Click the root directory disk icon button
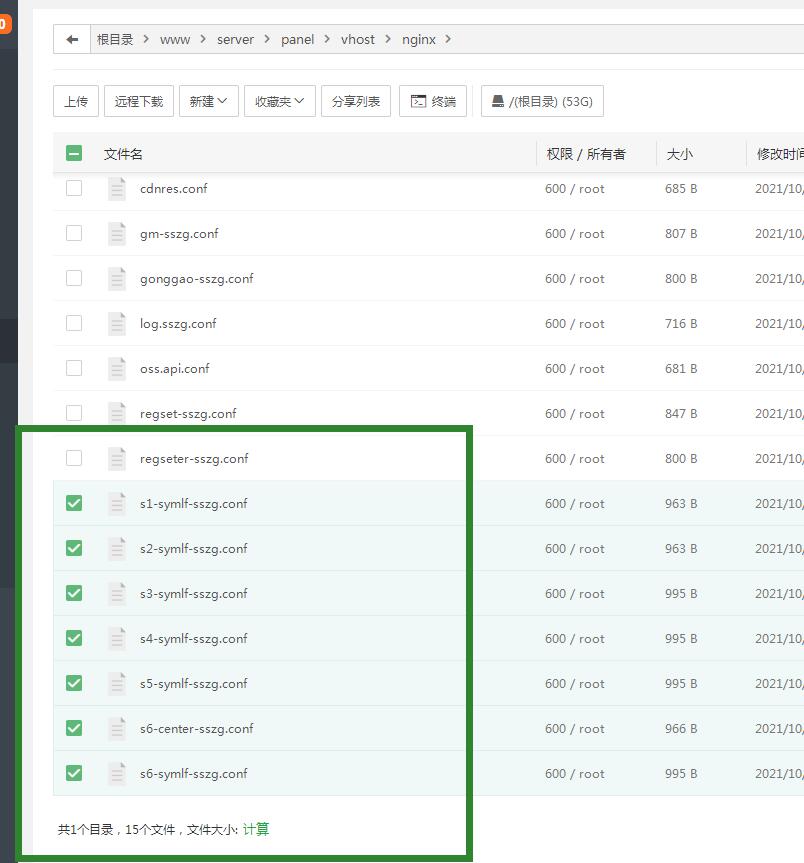Screen dimensions: 804x863 542,101
